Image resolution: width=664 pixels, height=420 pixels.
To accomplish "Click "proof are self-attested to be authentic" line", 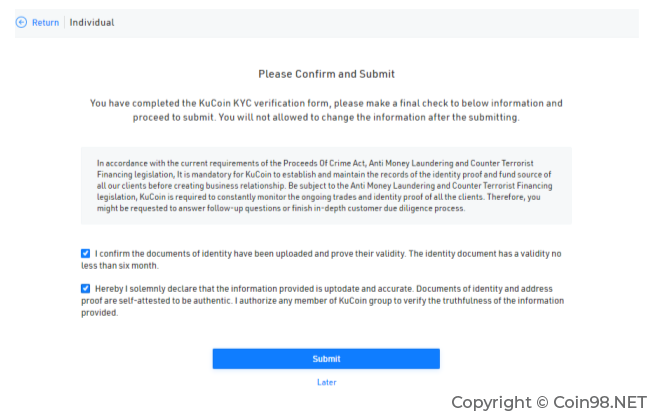I will coord(323,301).
